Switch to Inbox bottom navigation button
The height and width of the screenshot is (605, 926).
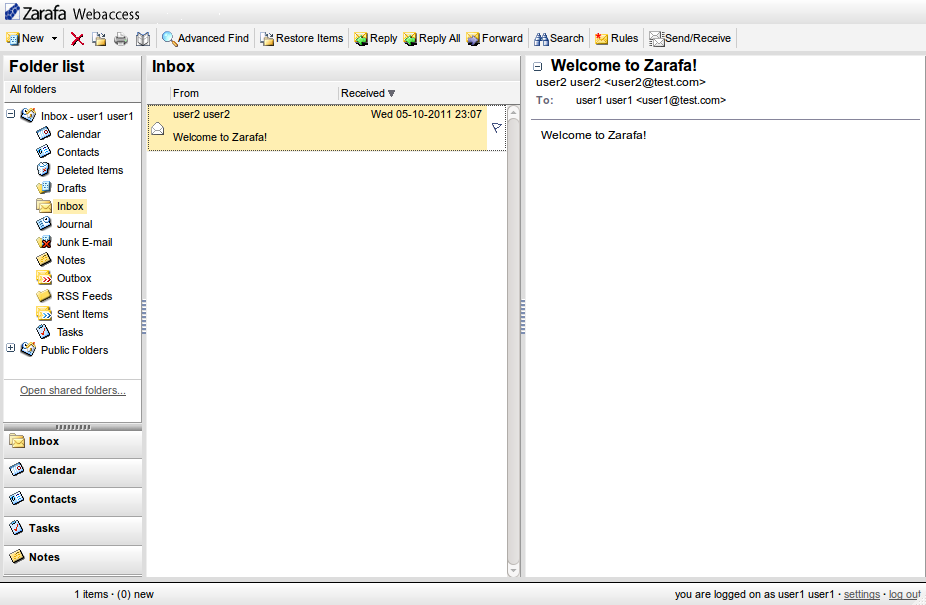[x=73, y=442]
